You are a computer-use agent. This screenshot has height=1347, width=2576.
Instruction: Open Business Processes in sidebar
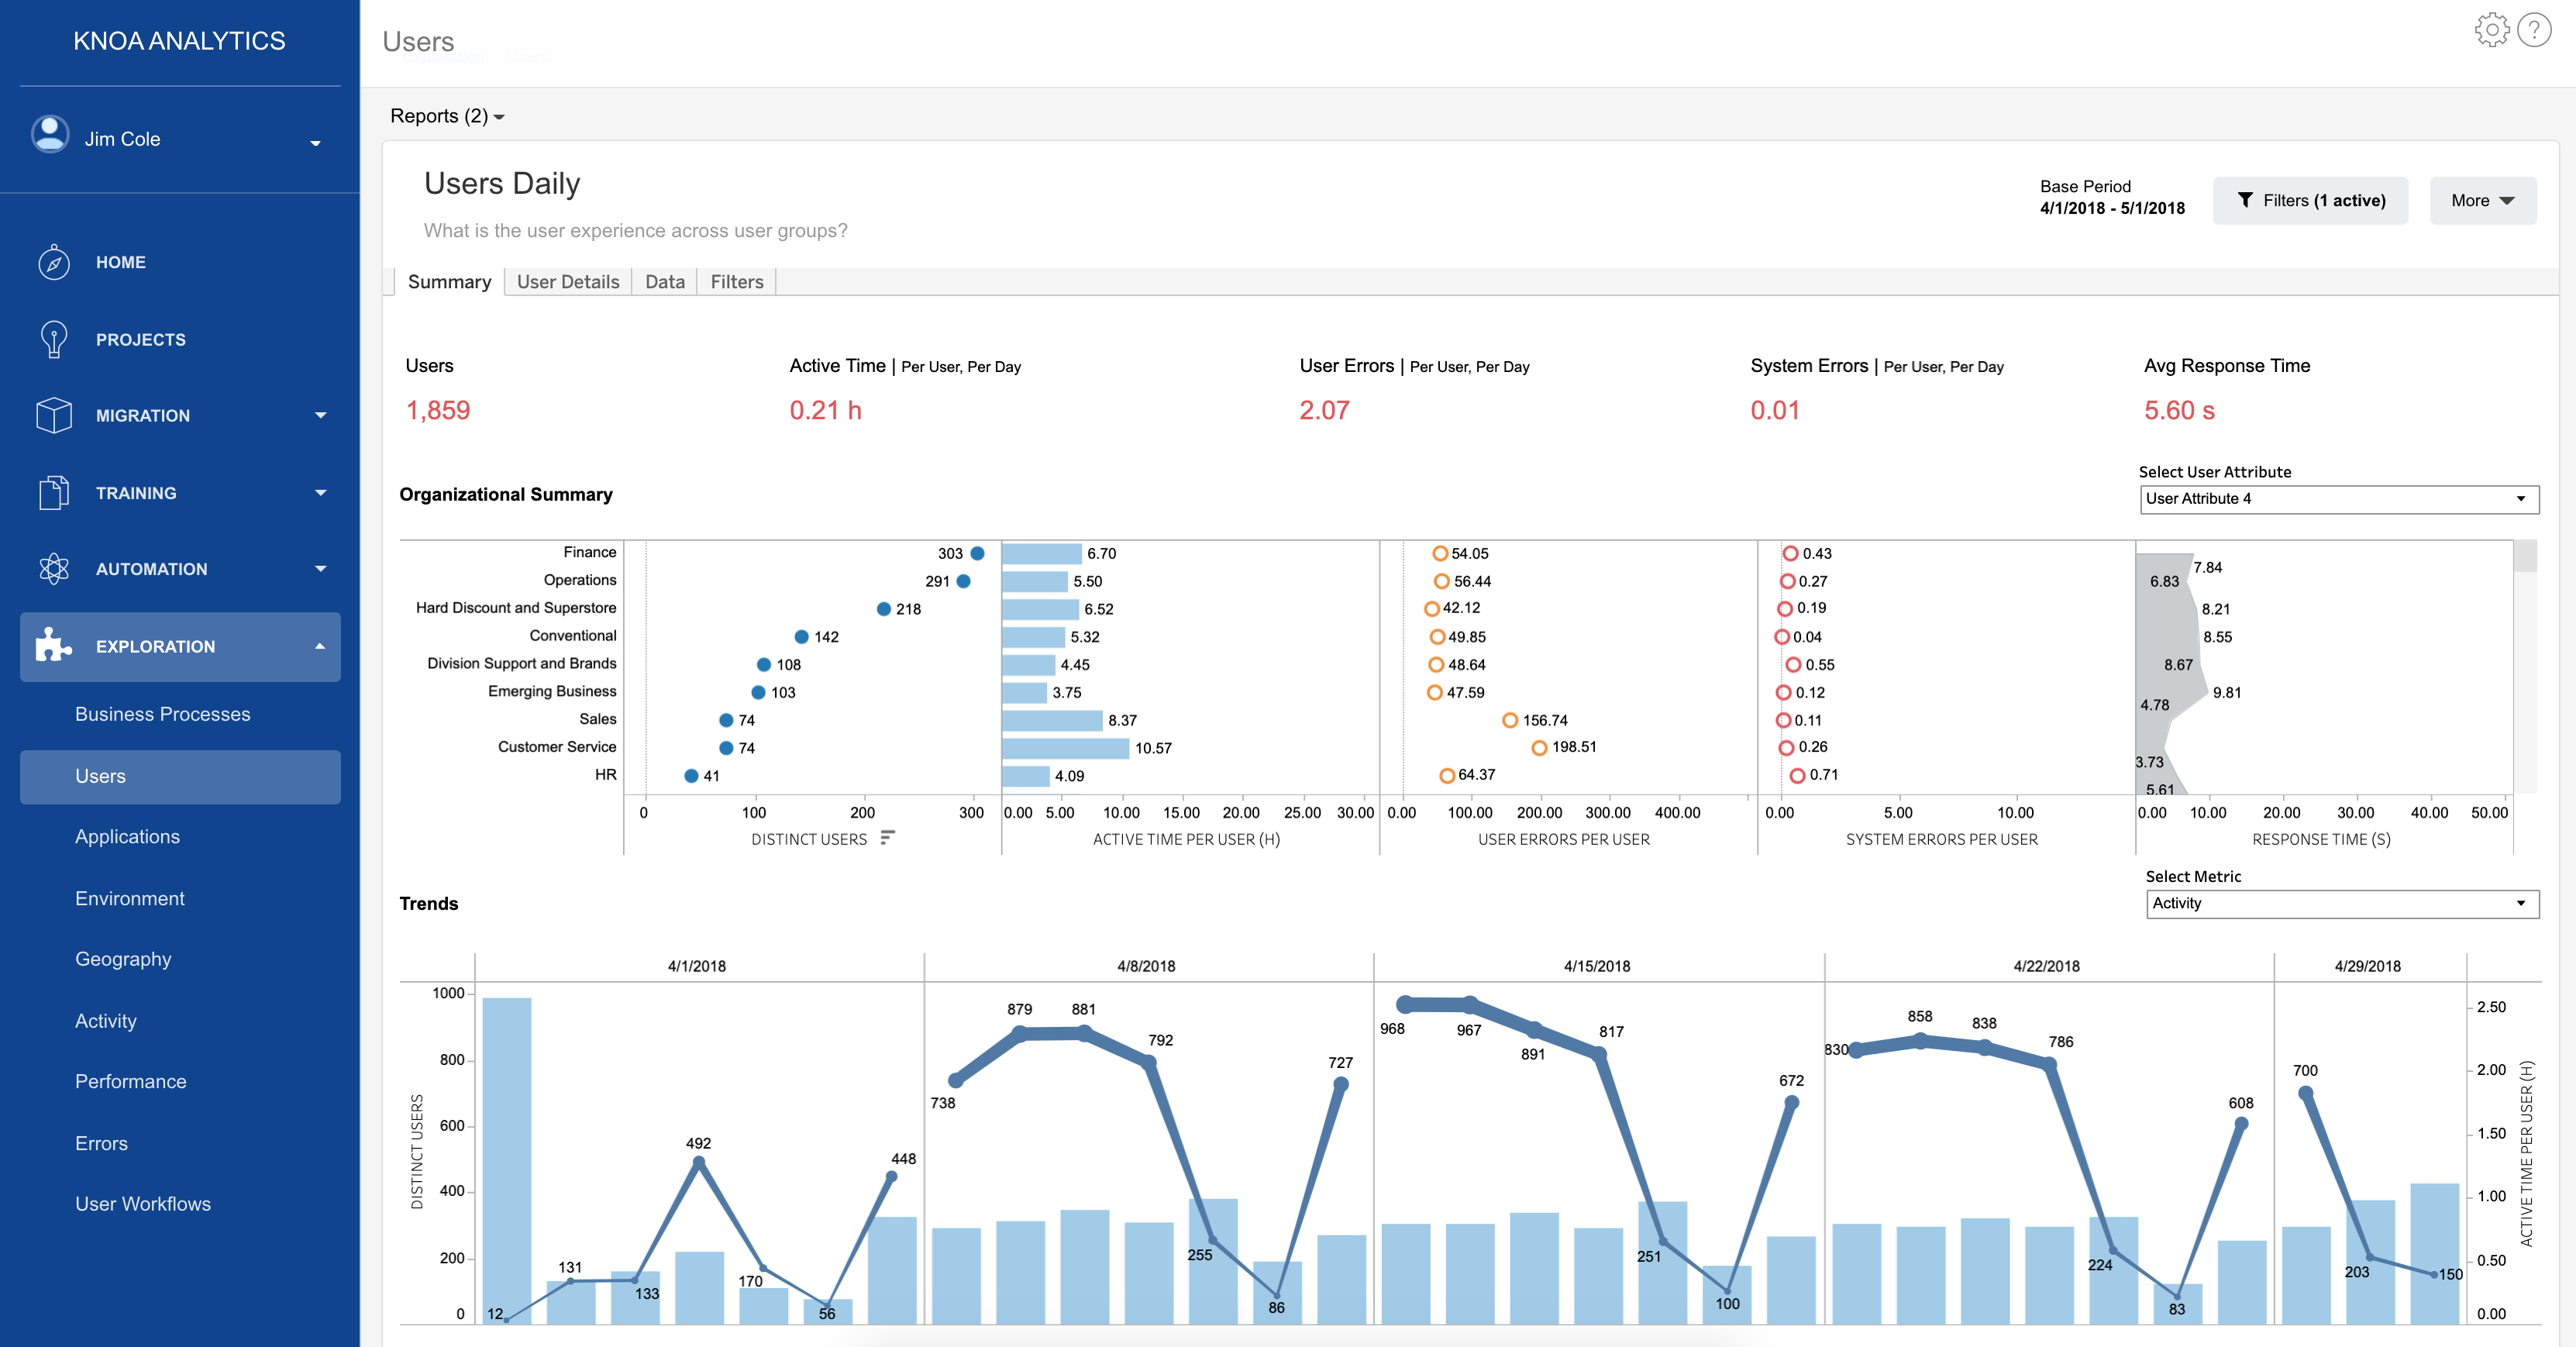click(x=162, y=714)
